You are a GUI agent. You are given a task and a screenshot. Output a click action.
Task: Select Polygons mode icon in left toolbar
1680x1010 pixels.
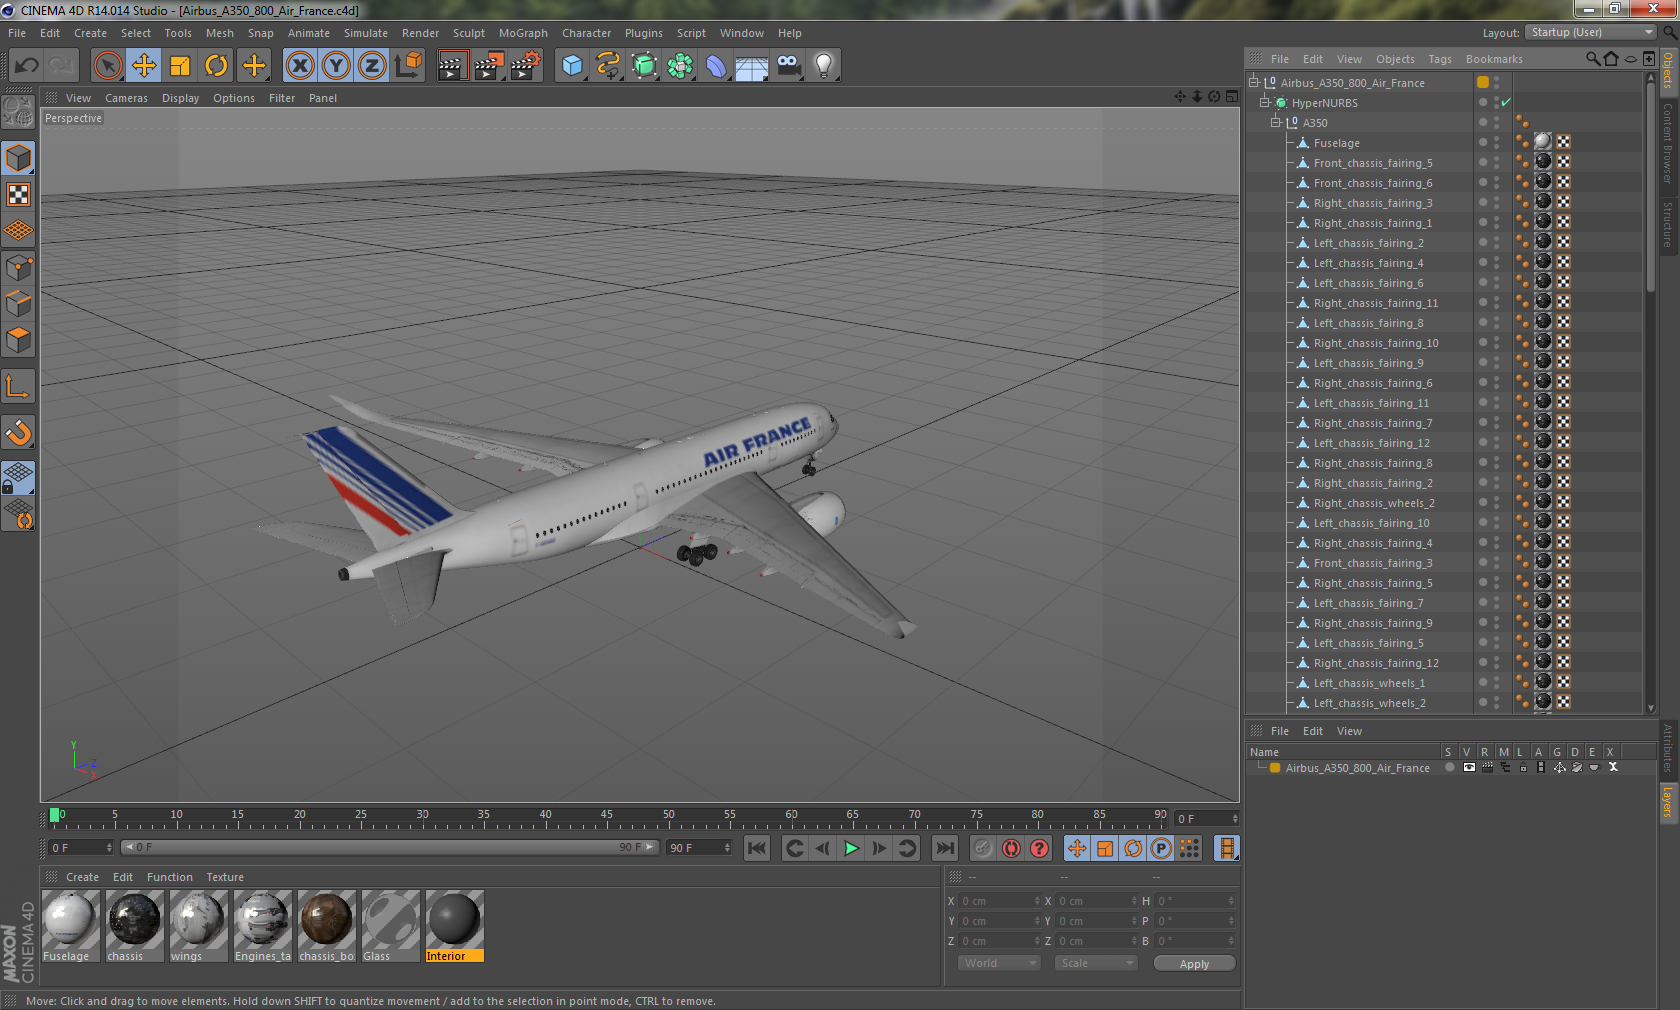(x=18, y=340)
